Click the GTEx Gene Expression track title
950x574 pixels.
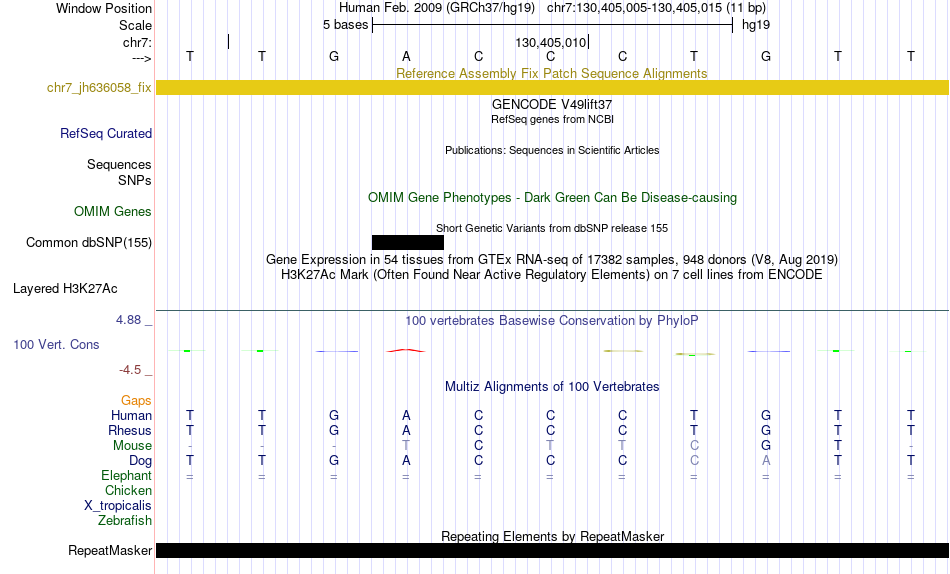point(552,259)
